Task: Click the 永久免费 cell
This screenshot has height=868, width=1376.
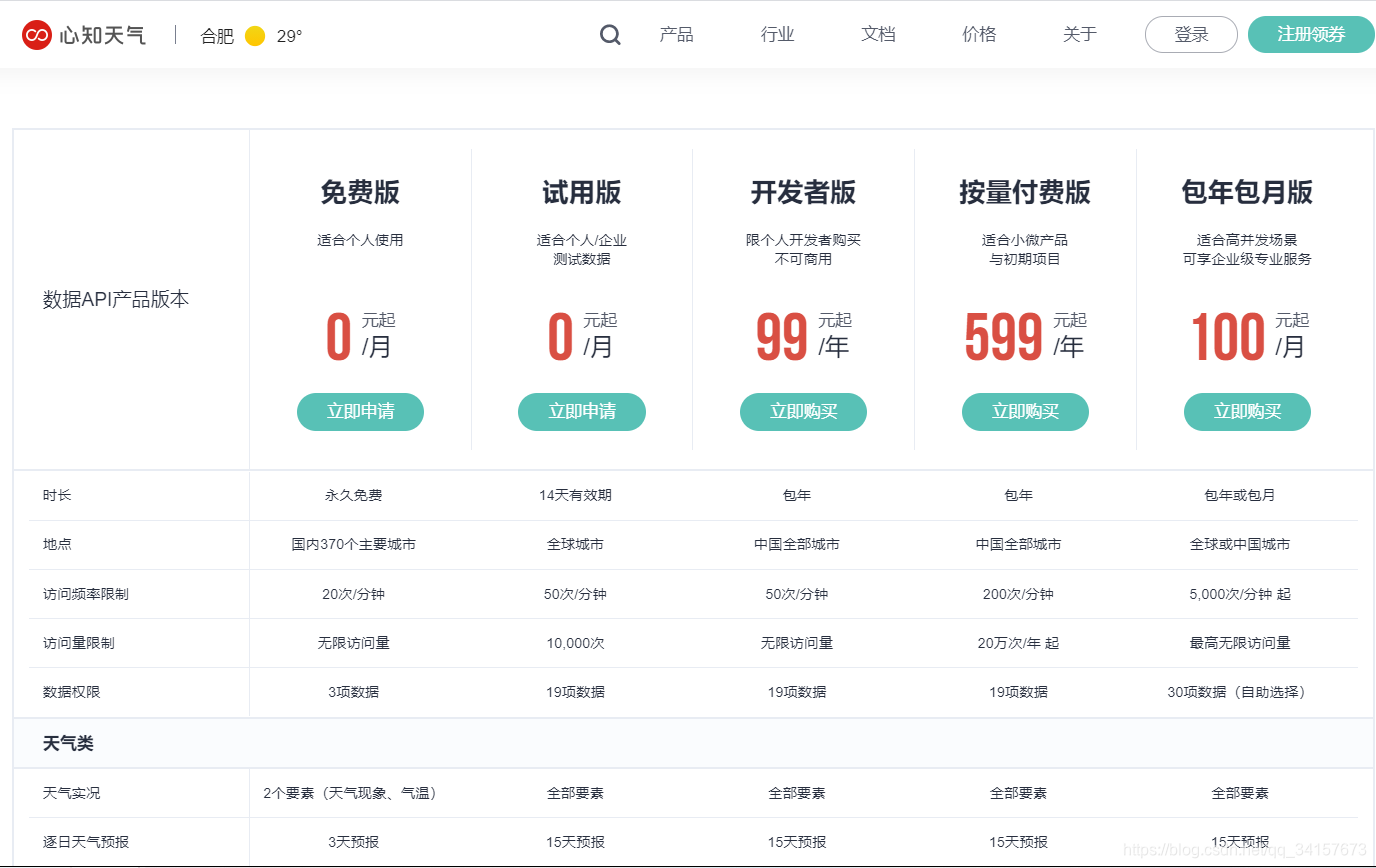Action: 353,495
